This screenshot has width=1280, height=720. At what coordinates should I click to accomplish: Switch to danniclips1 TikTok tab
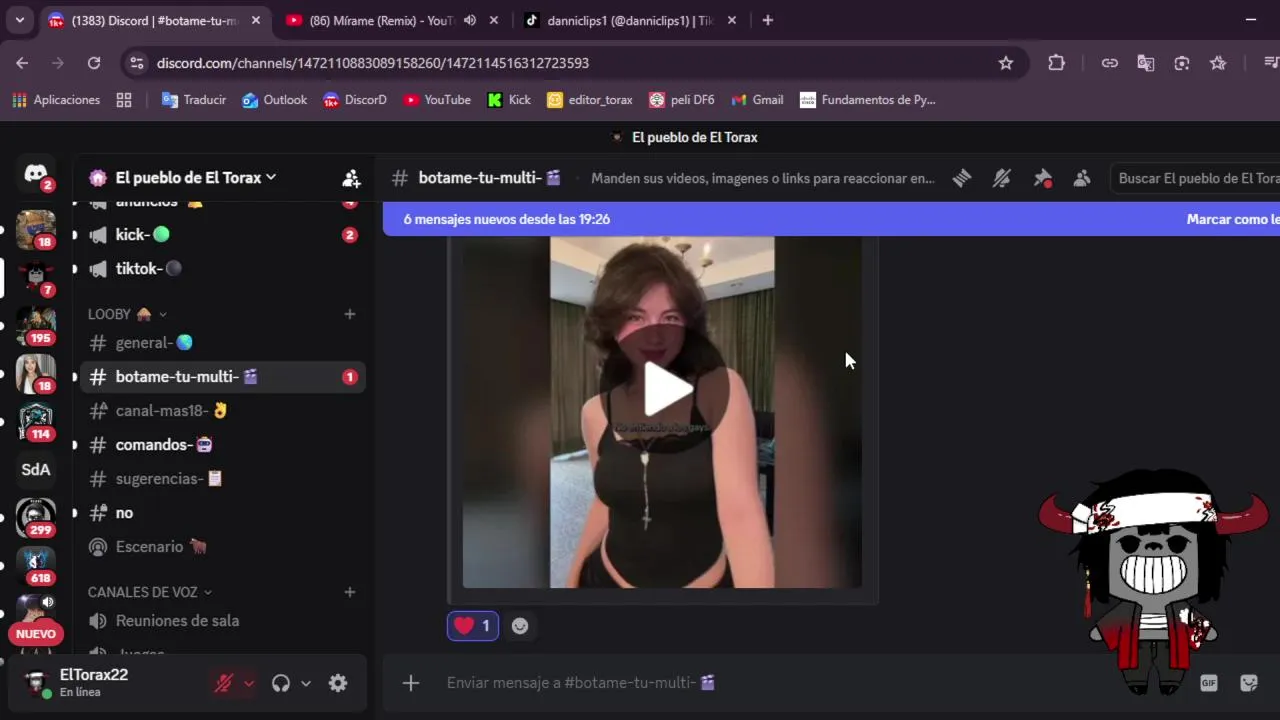(x=630, y=20)
